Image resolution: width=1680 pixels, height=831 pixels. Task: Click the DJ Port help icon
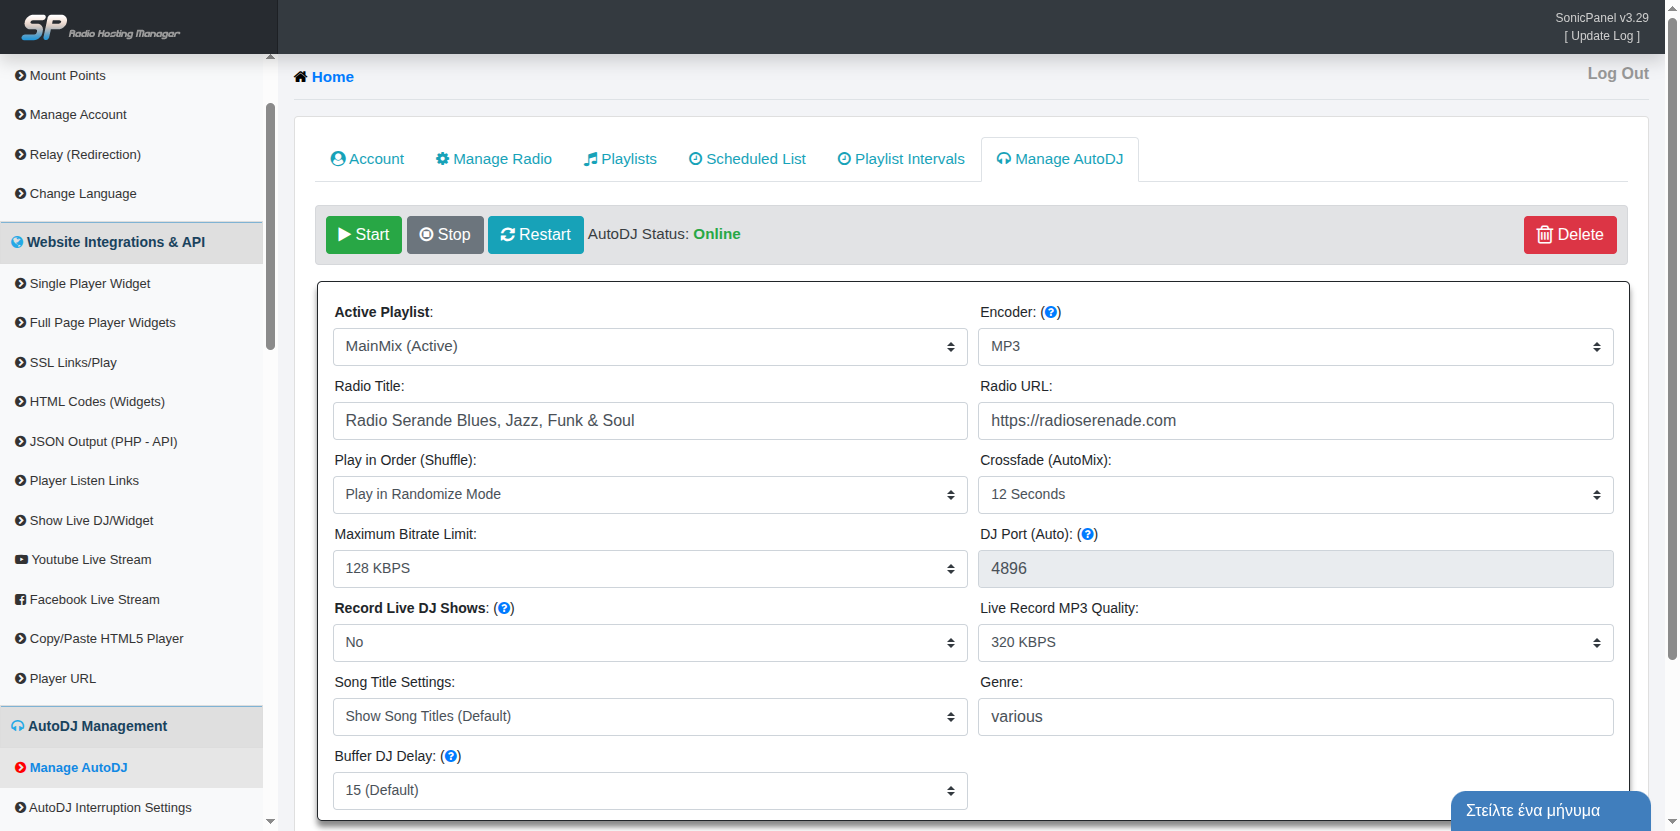tap(1088, 535)
